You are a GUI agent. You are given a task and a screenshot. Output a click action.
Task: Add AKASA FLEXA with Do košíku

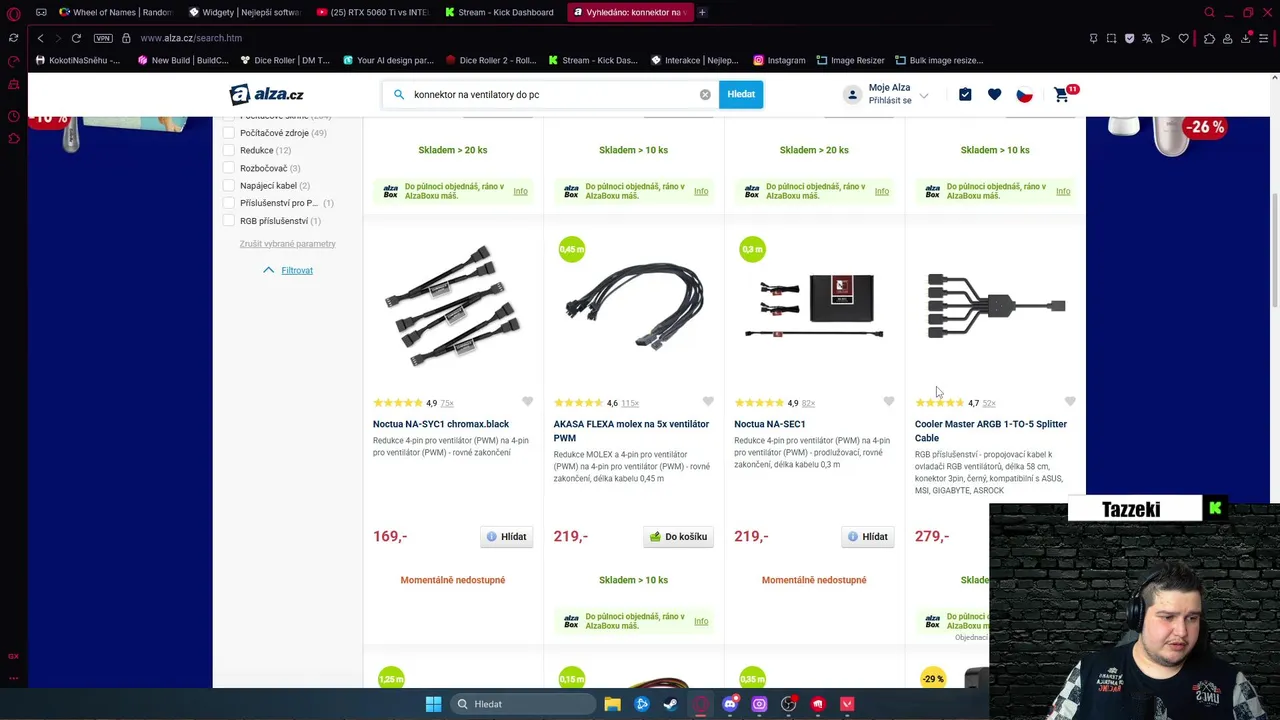[678, 537]
